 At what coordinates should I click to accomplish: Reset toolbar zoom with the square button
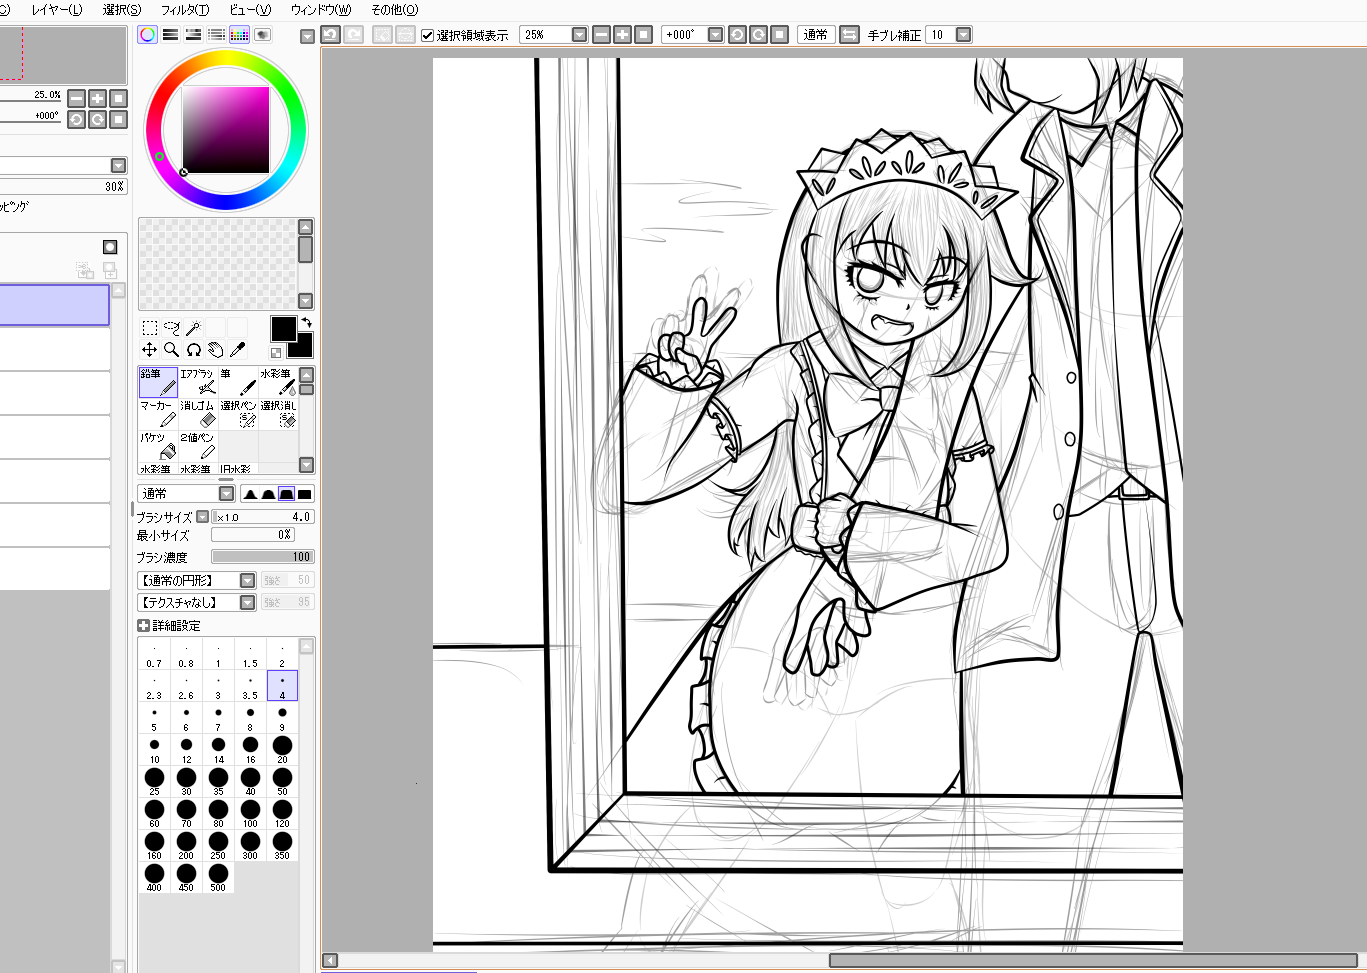644,35
